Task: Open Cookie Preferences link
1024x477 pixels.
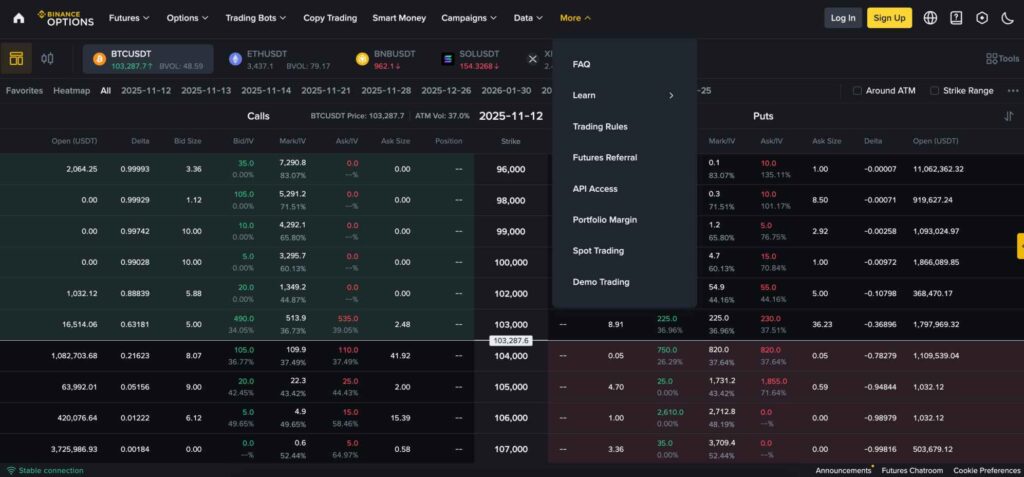Action: point(988,470)
